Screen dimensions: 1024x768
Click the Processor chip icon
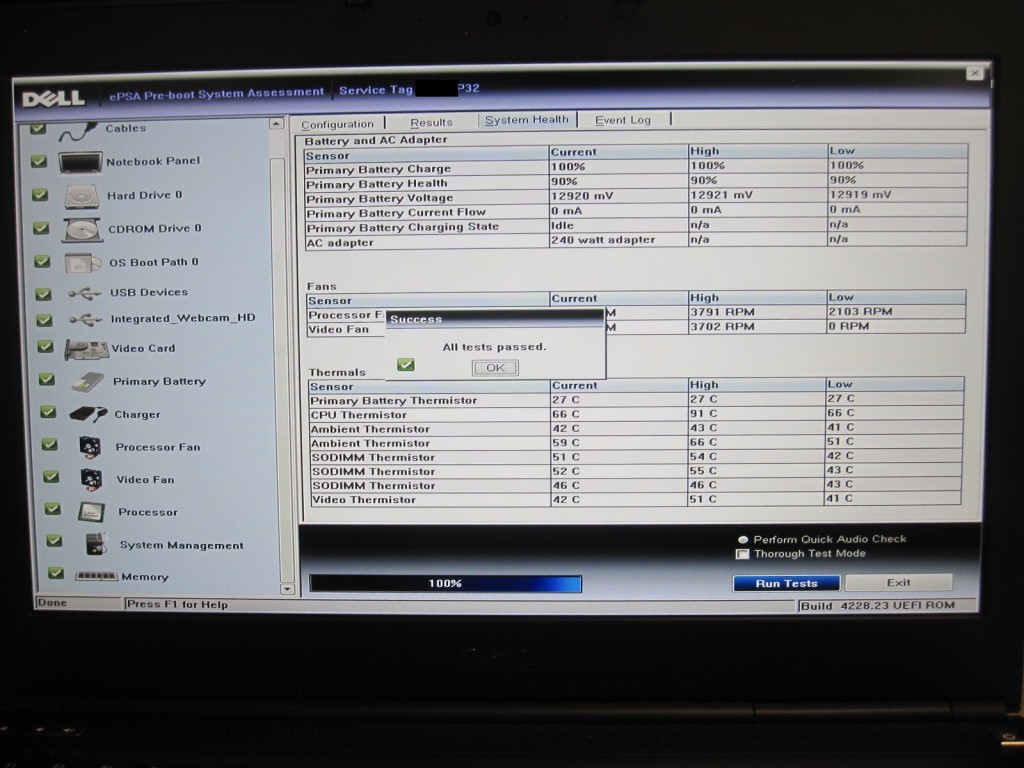click(91, 513)
